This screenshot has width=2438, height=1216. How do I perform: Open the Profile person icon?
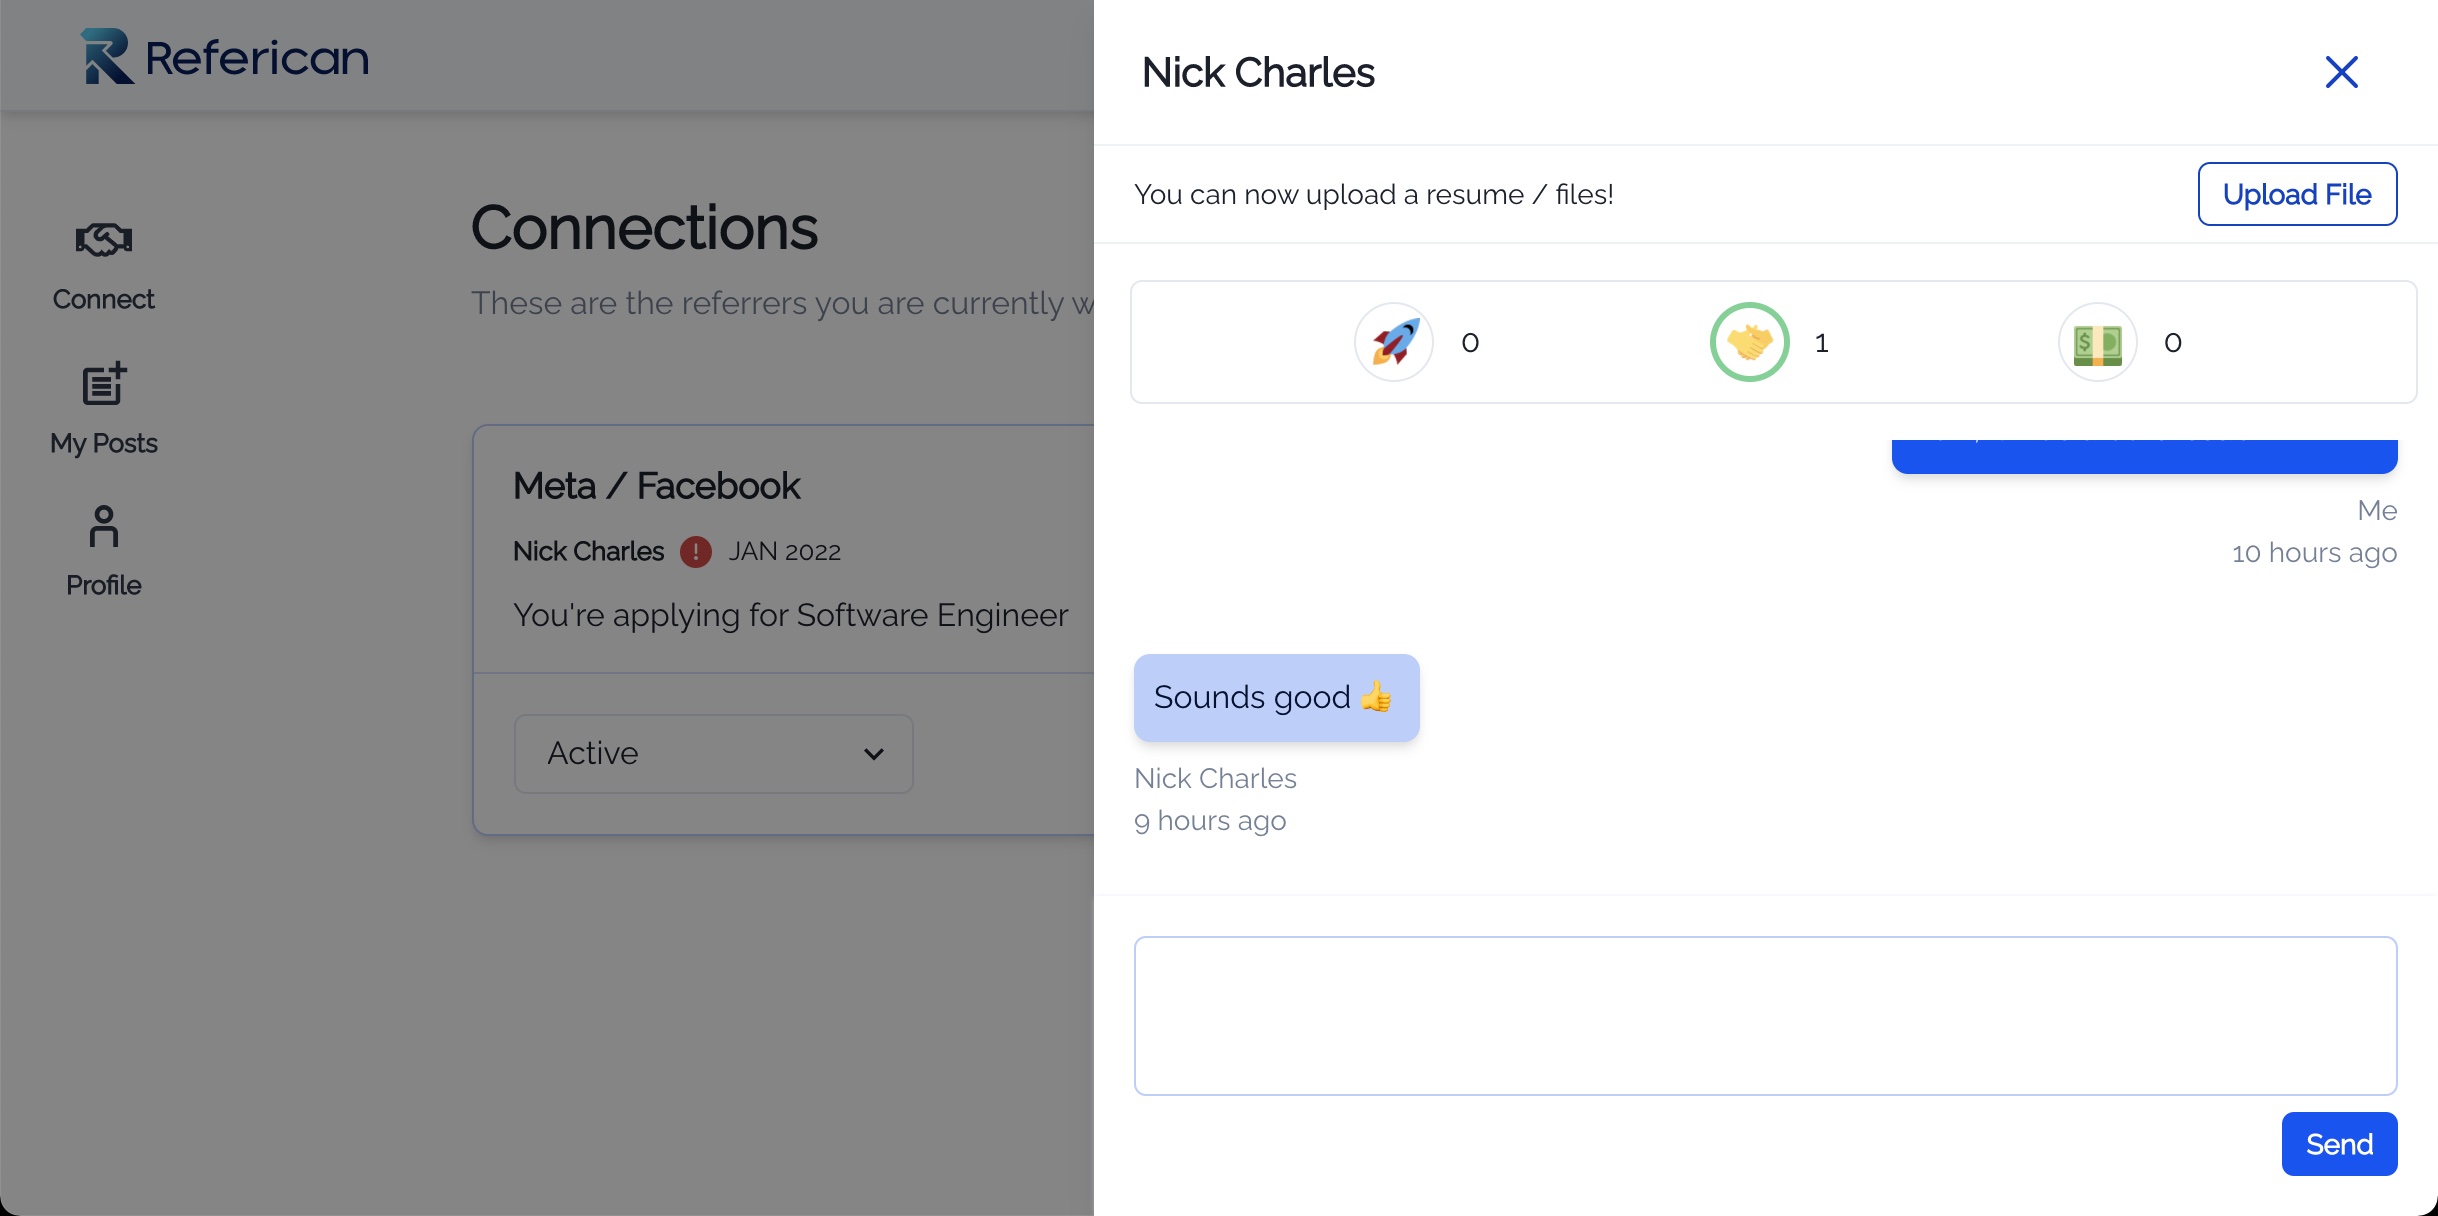tap(104, 526)
